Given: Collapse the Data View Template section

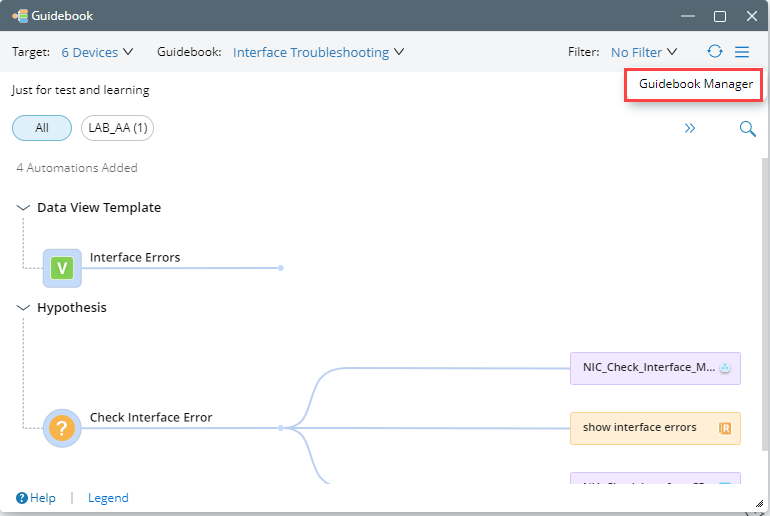Looking at the screenshot, I should coord(23,208).
